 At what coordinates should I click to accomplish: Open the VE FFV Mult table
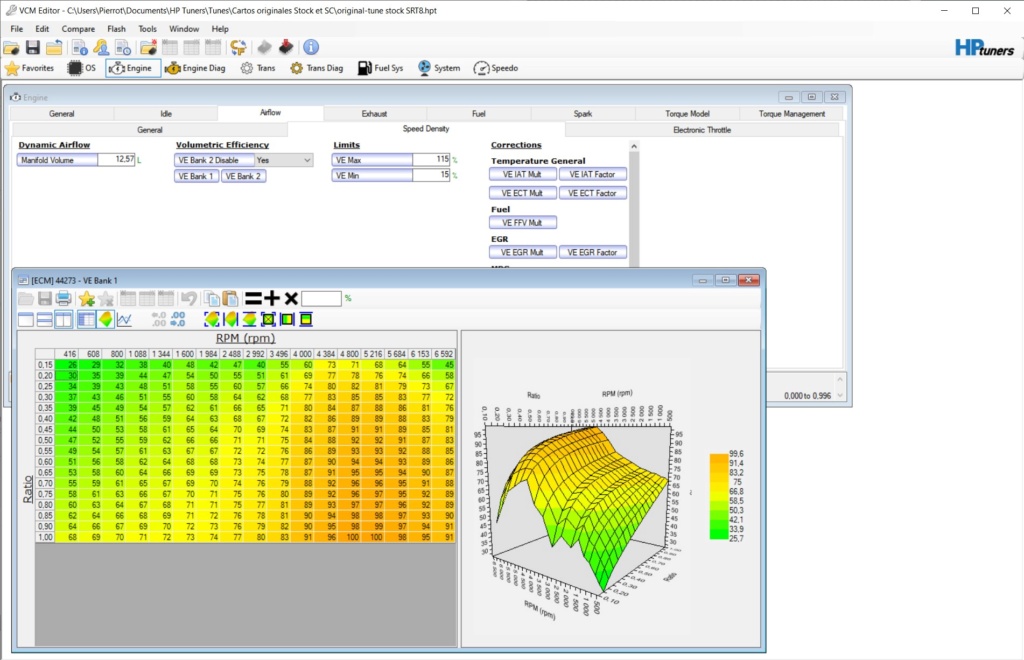pyautogui.click(x=522, y=223)
